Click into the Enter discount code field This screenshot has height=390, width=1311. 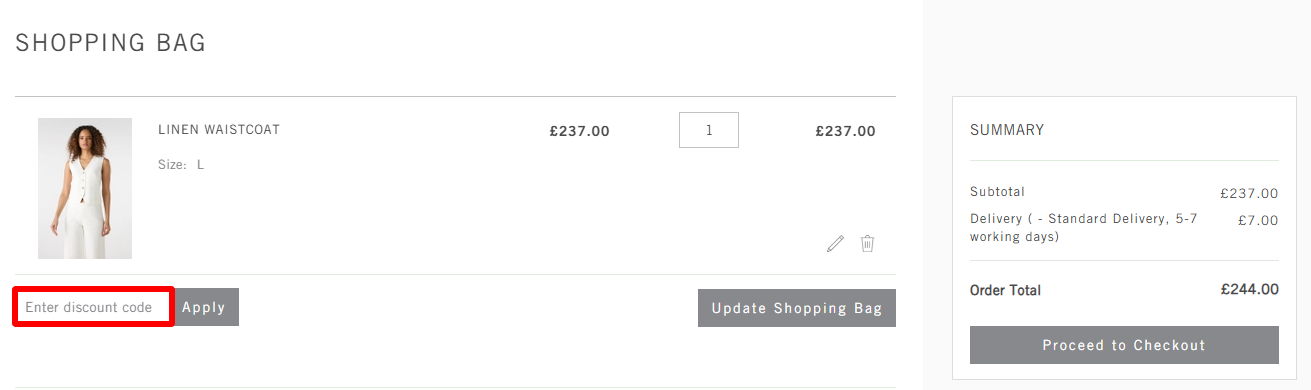click(x=94, y=307)
